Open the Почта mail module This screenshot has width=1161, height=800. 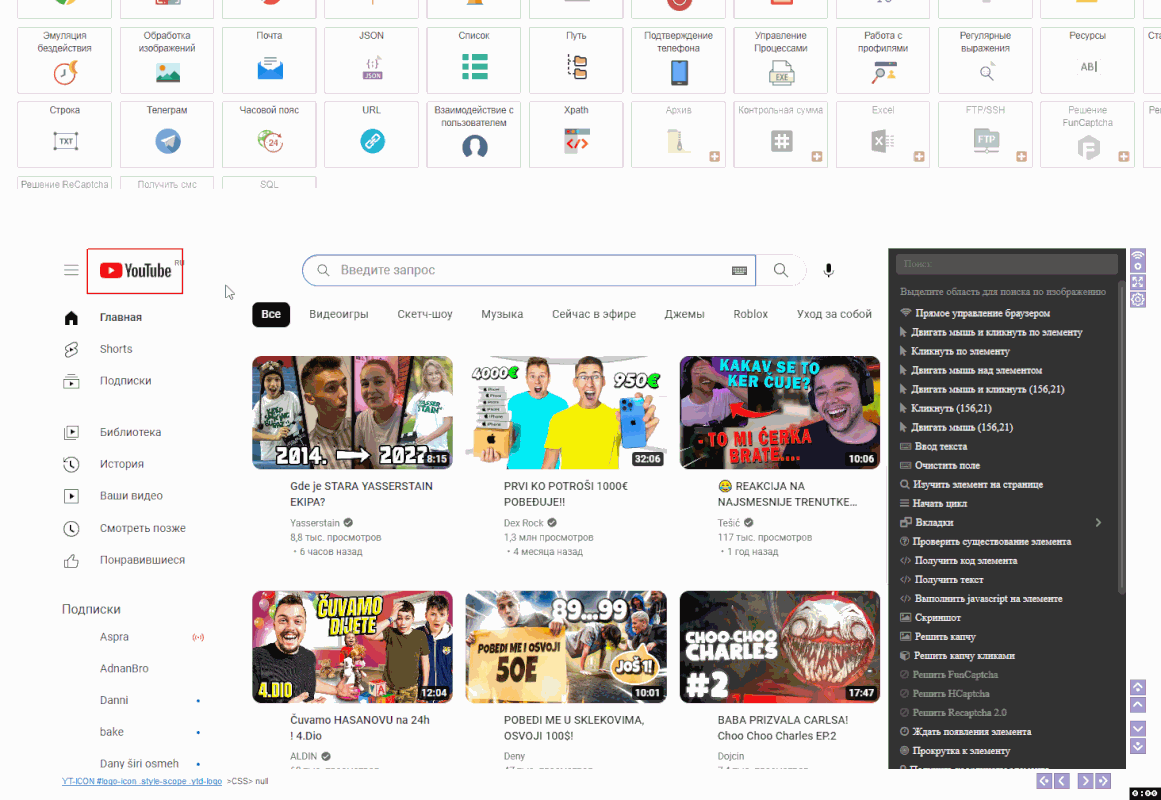(x=270, y=60)
